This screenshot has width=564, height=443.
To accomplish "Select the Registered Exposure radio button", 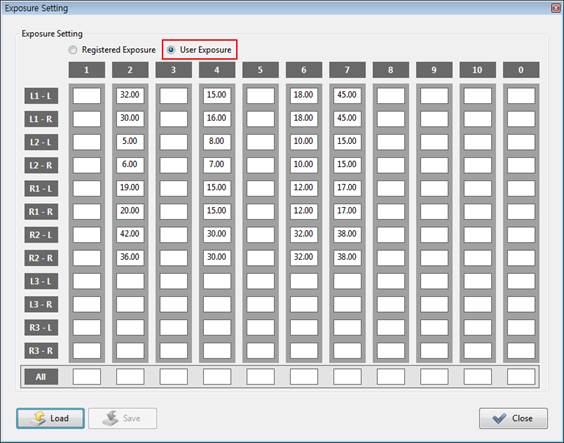I will (x=73, y=50).
